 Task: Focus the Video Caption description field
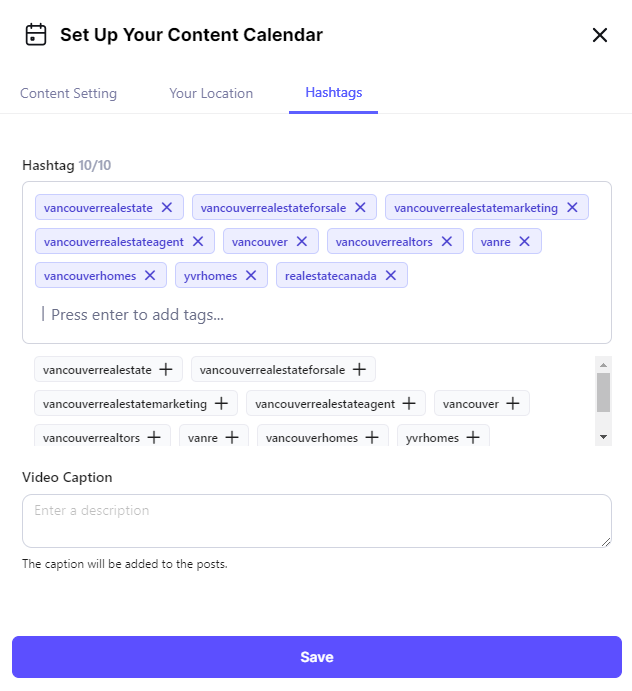point(316,521)
